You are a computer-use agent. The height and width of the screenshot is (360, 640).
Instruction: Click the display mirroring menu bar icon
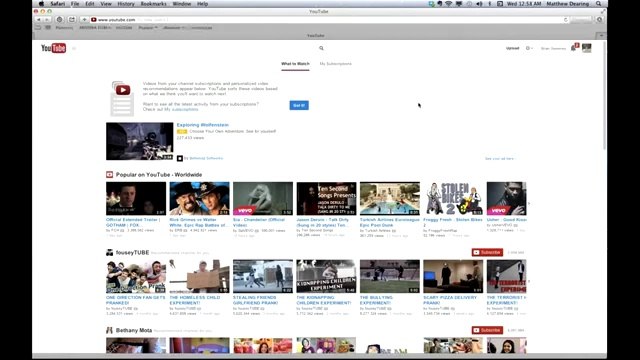[x=459, y=4]
